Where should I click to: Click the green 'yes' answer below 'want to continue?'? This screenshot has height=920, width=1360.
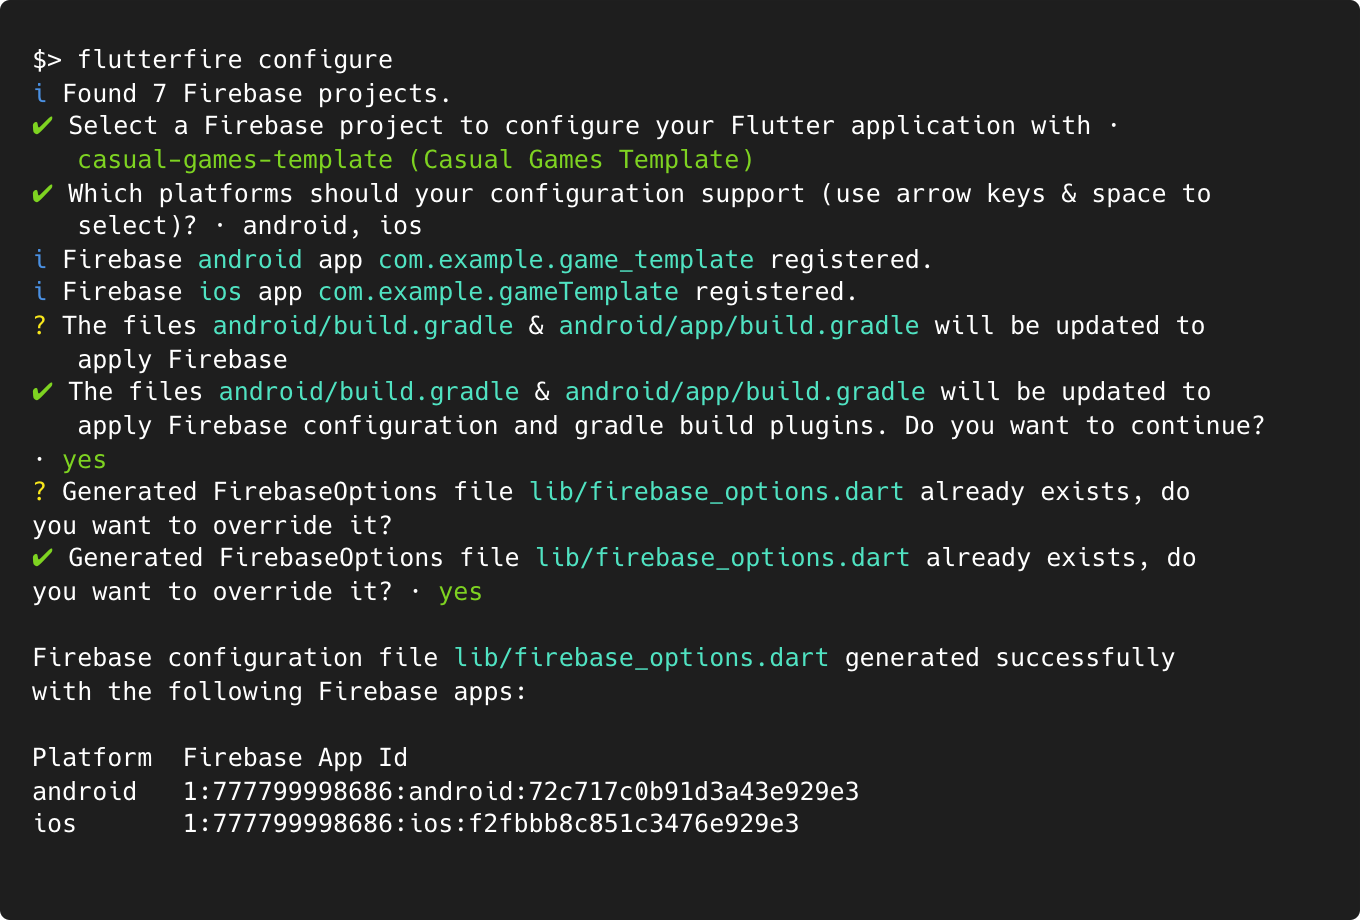84,460
